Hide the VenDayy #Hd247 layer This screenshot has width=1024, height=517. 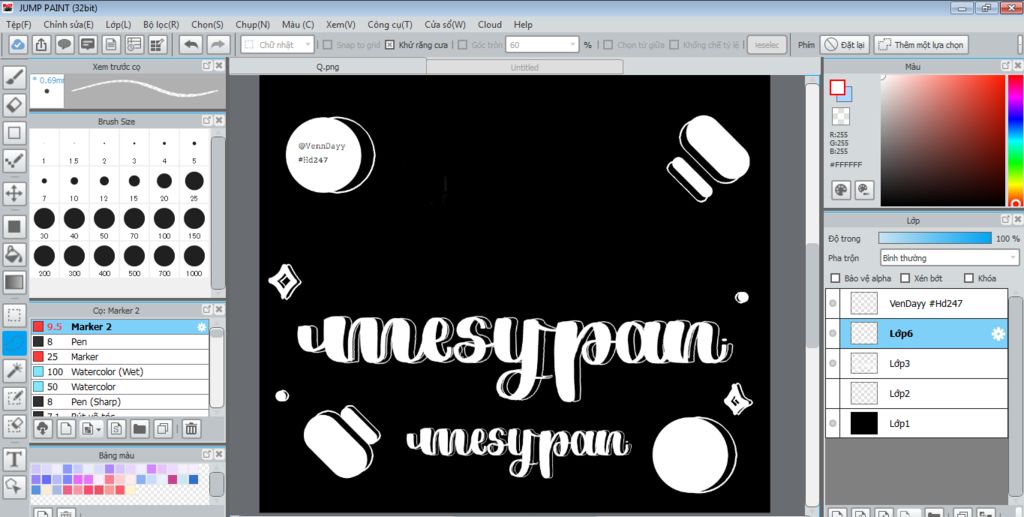[833, 304]
